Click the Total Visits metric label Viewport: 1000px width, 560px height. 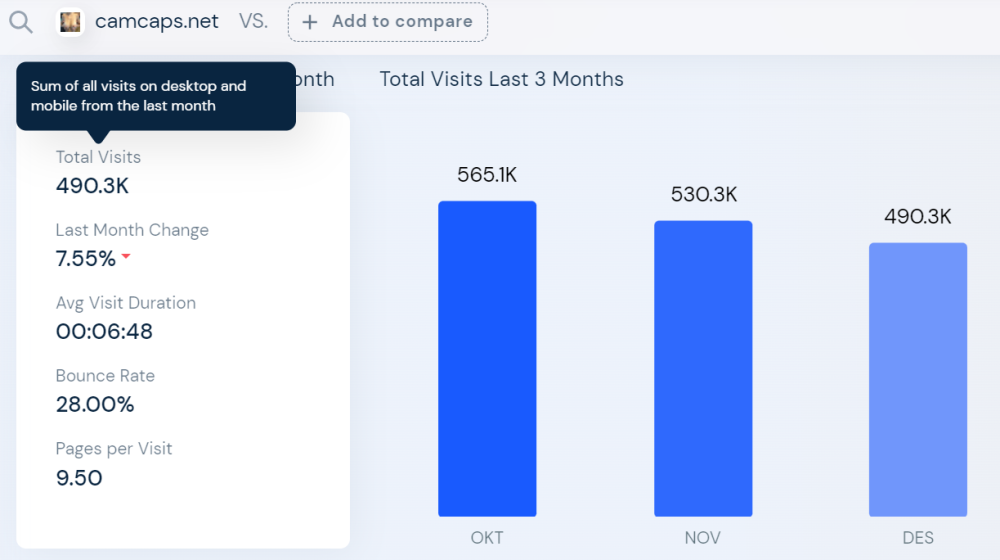tap(98, 157)
